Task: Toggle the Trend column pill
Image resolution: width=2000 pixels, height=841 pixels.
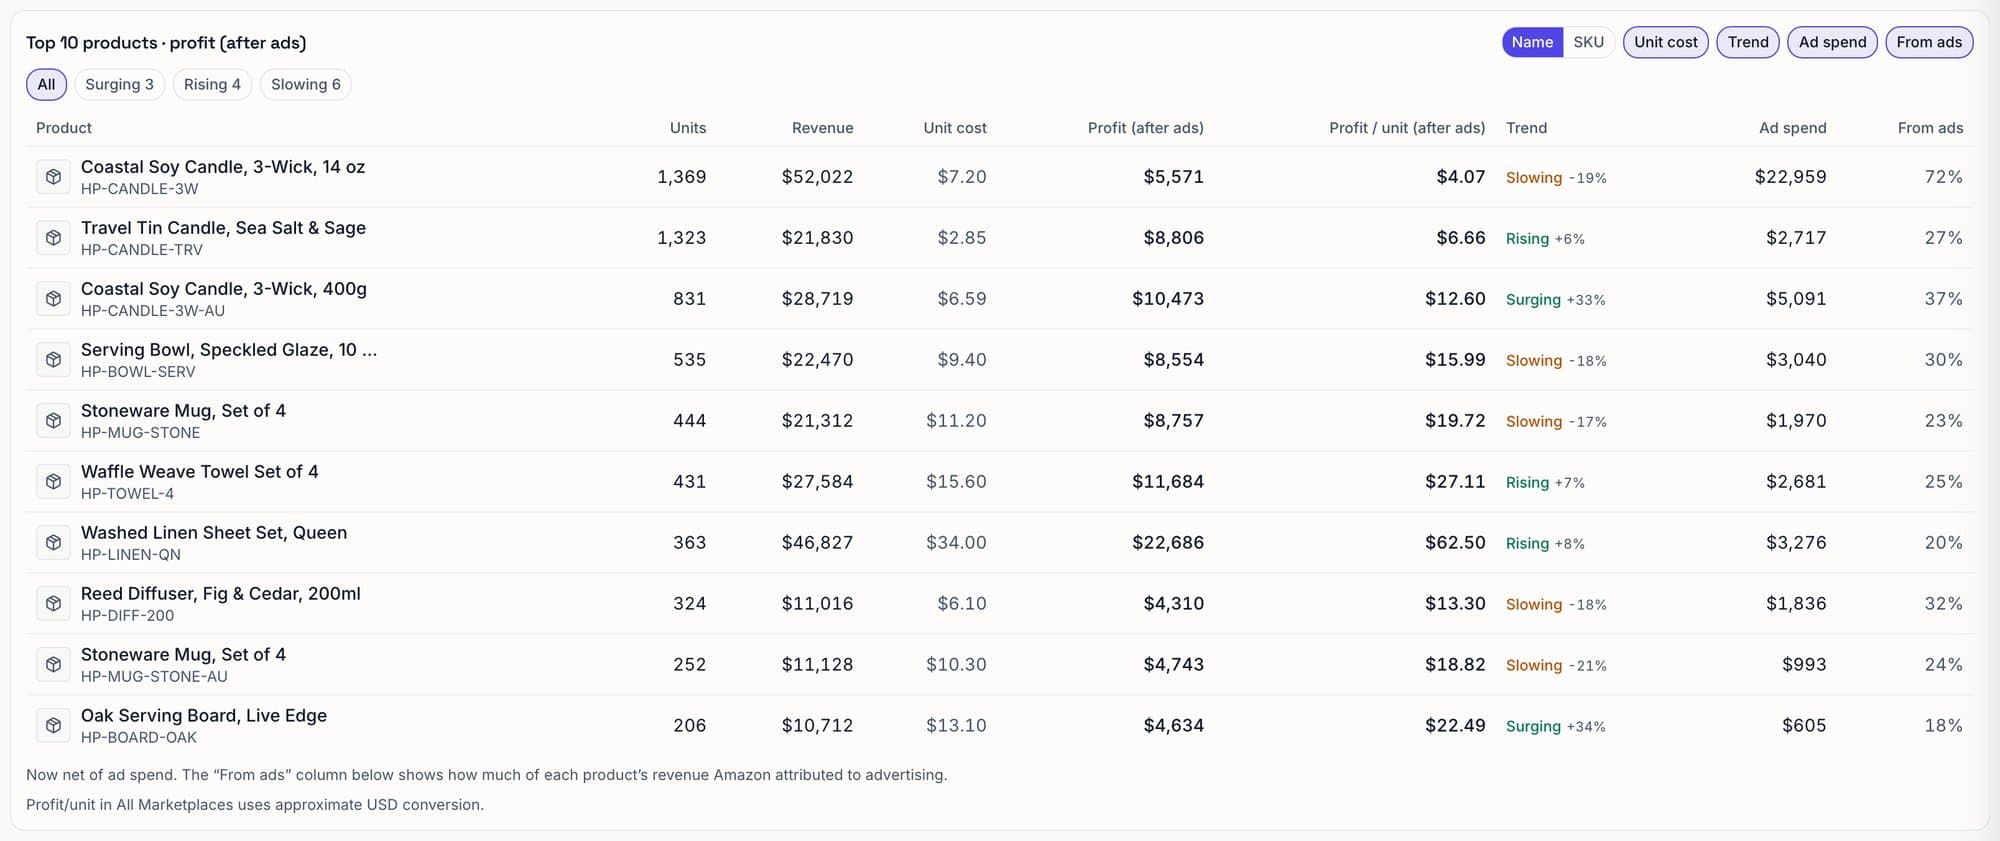Action: pos(1748,42)
